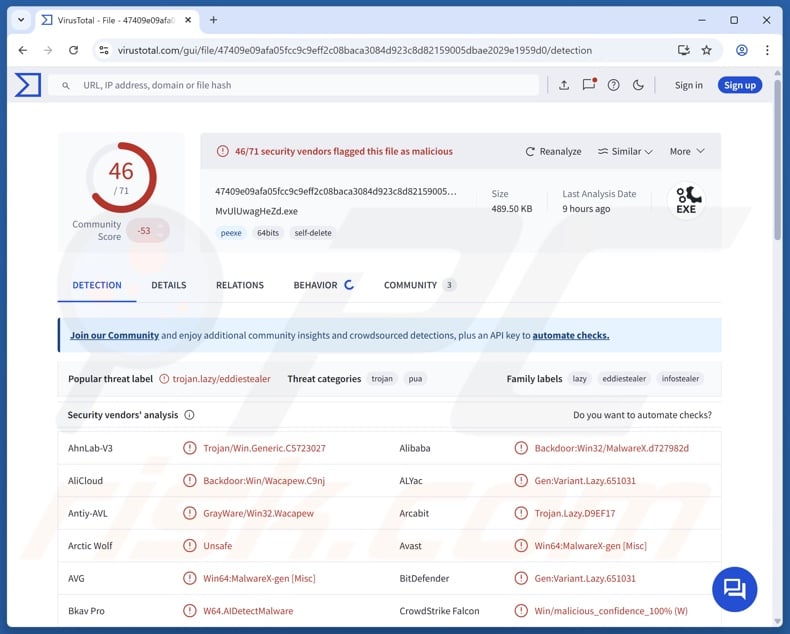The height and width of the screenshot is (634, 790).
Task: Click the upload file icon
Action: (564, 85)
